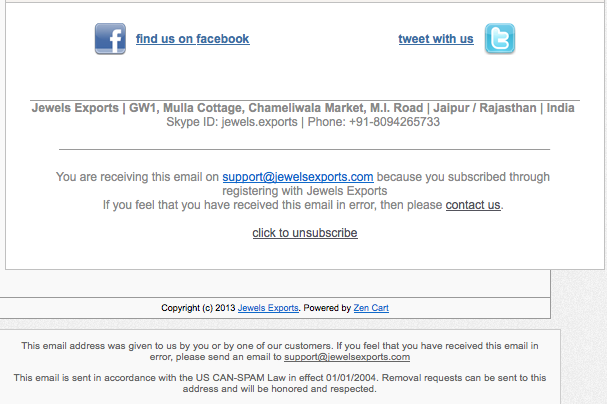Click the 'registering with Jewels Exports' text line
This screenshot has width=607, height=404.
304,191
